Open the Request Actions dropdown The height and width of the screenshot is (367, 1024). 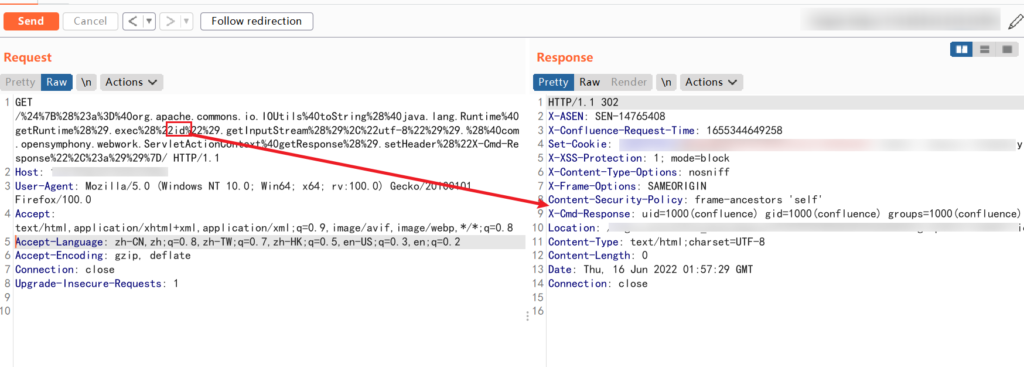pyautogui.click(x=131, y=82)
